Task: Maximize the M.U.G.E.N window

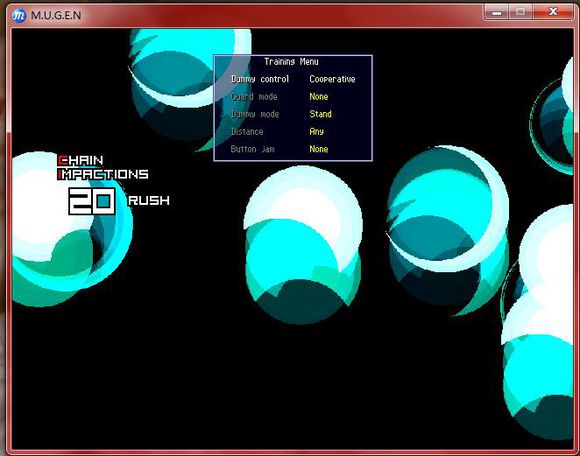Action: (520, 12)
